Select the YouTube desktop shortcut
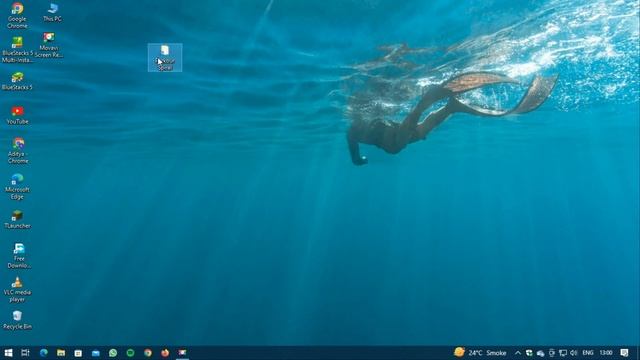 pos(17,115)
